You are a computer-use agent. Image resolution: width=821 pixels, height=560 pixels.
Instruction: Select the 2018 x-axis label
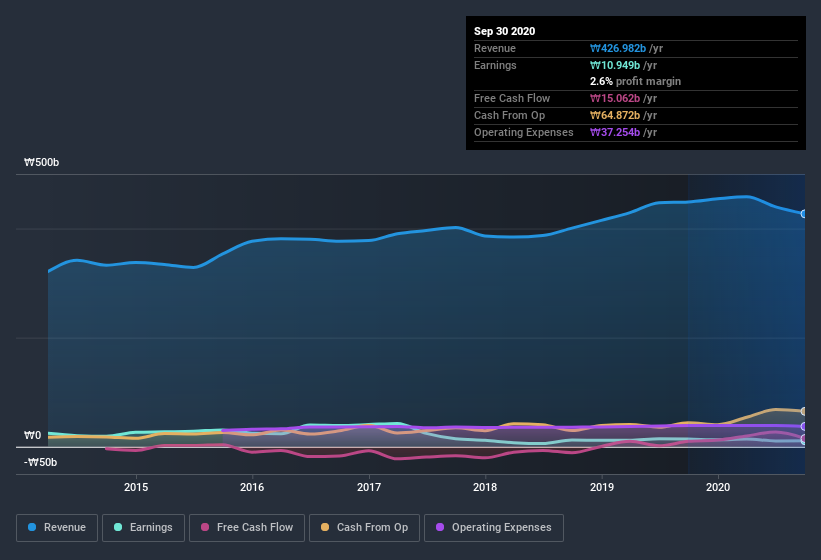[485, 487]
